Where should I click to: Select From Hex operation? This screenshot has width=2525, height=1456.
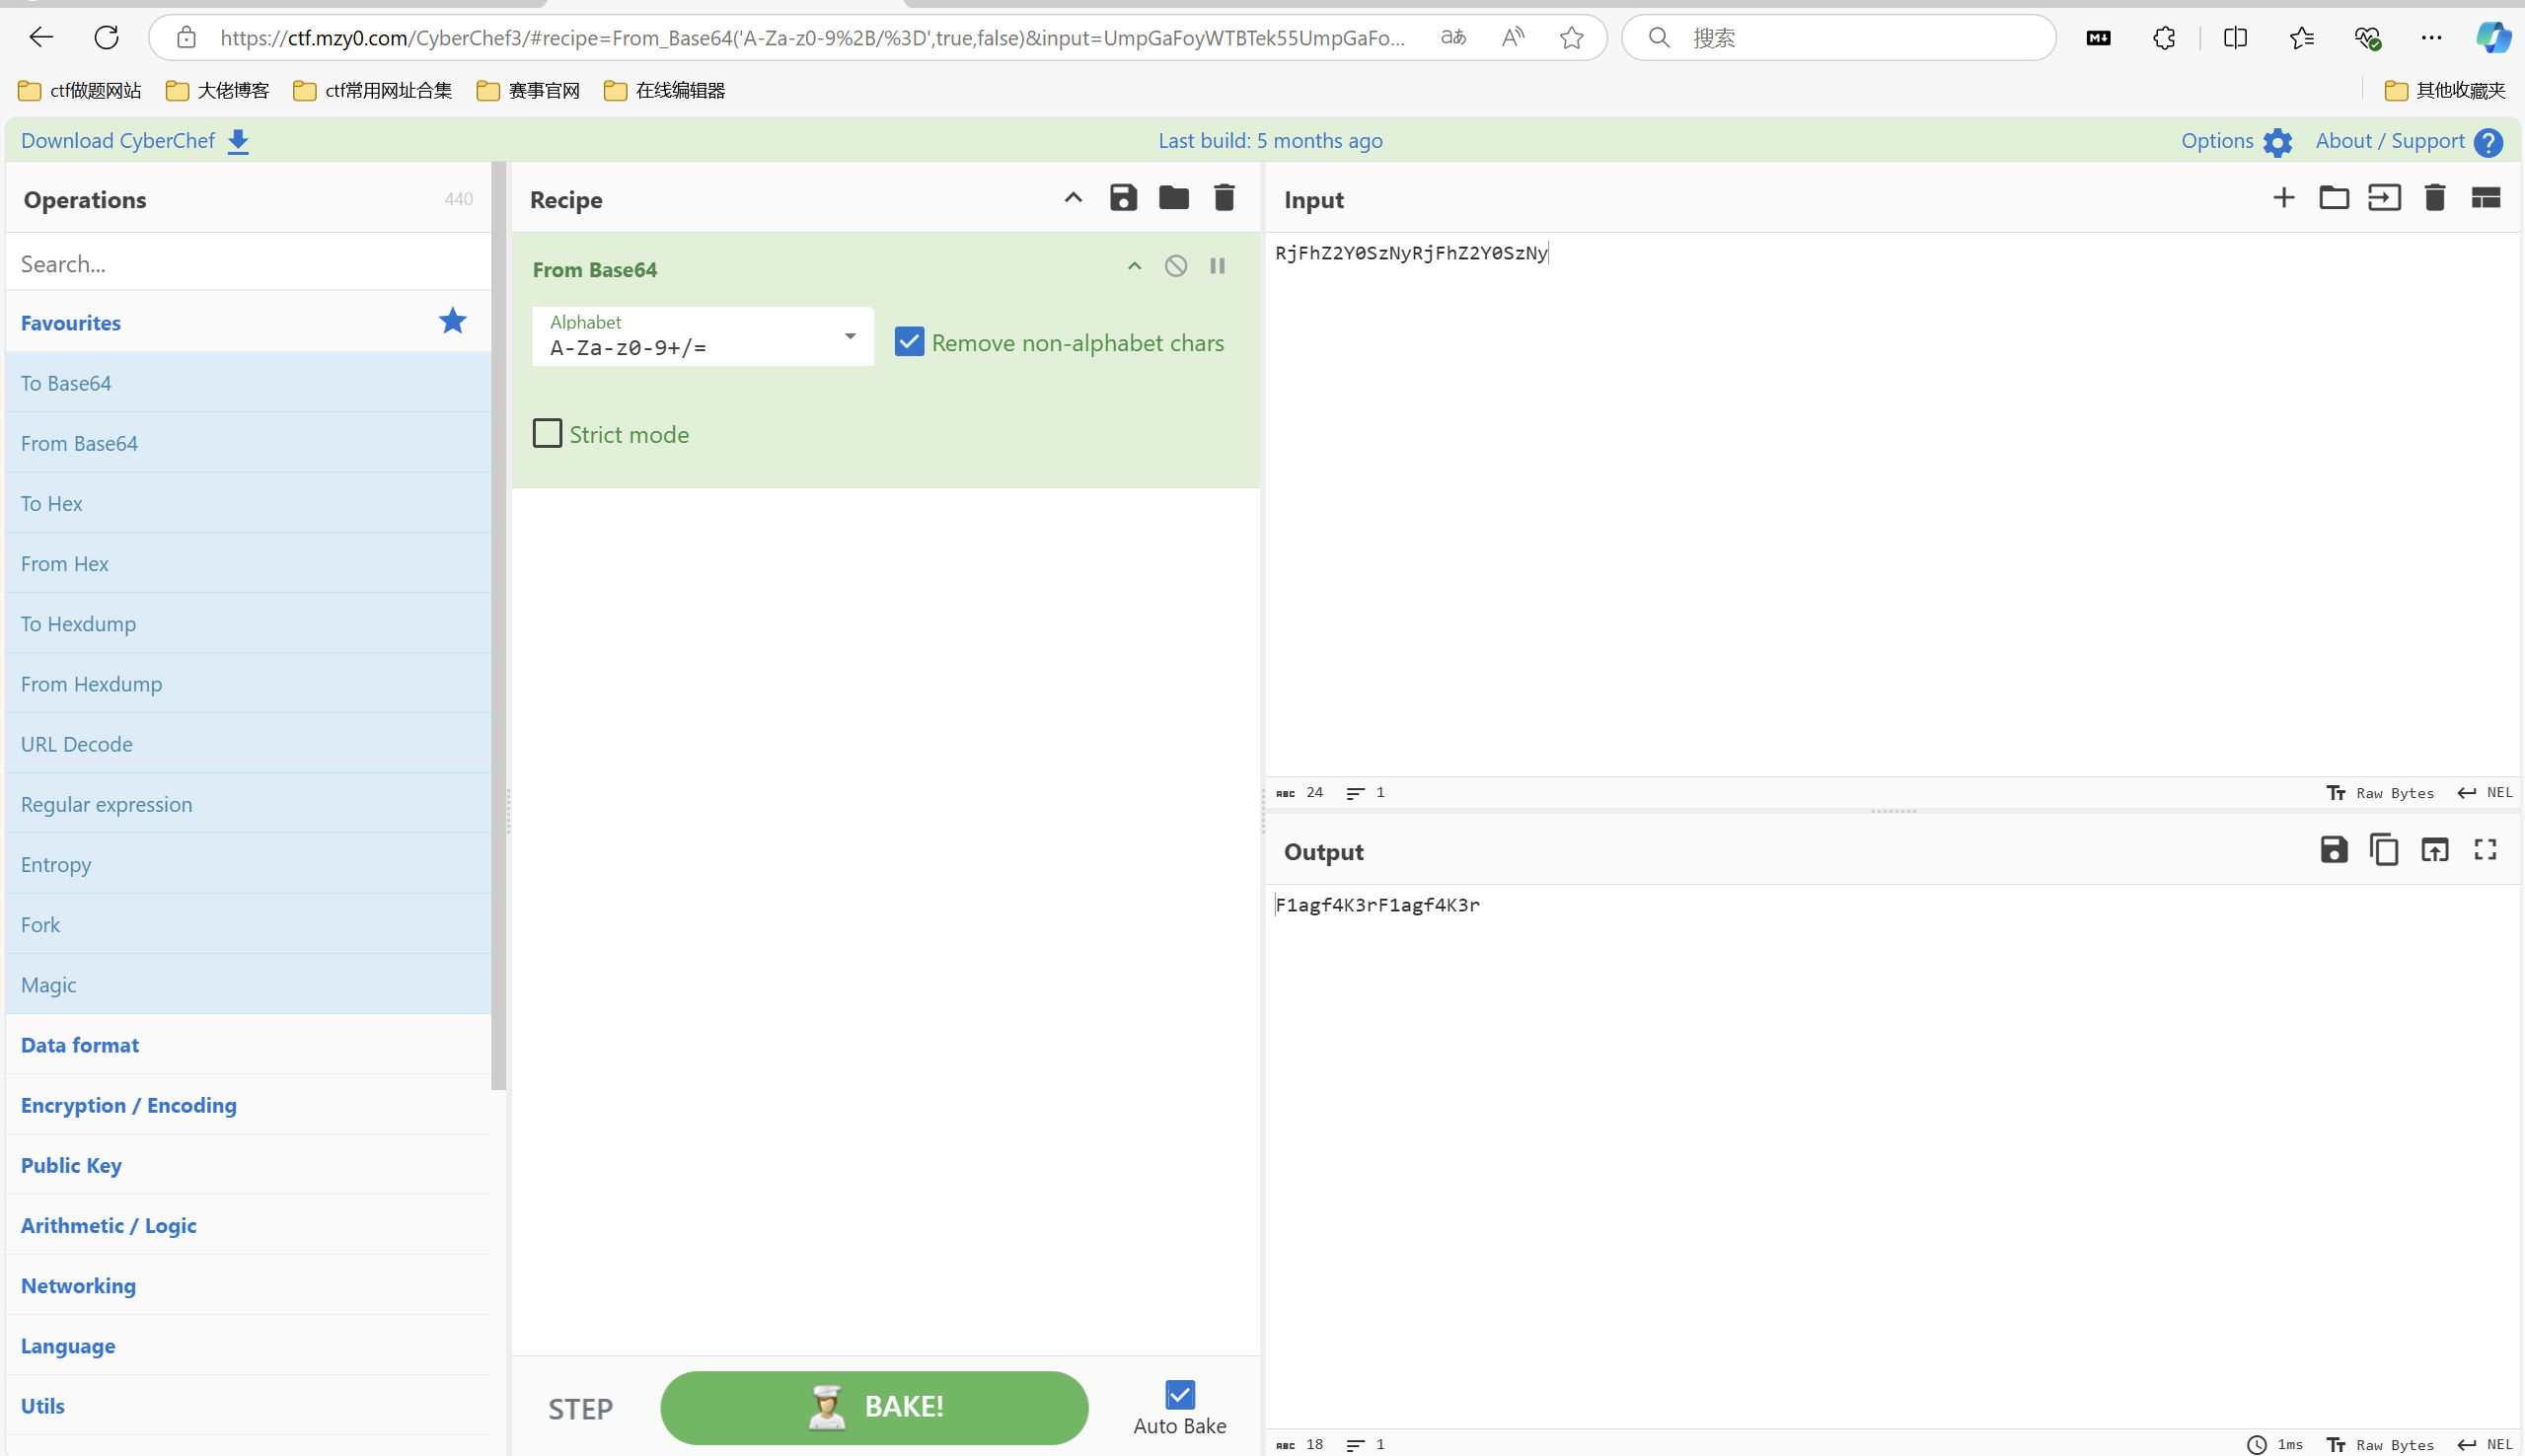(x=249, y=563)
